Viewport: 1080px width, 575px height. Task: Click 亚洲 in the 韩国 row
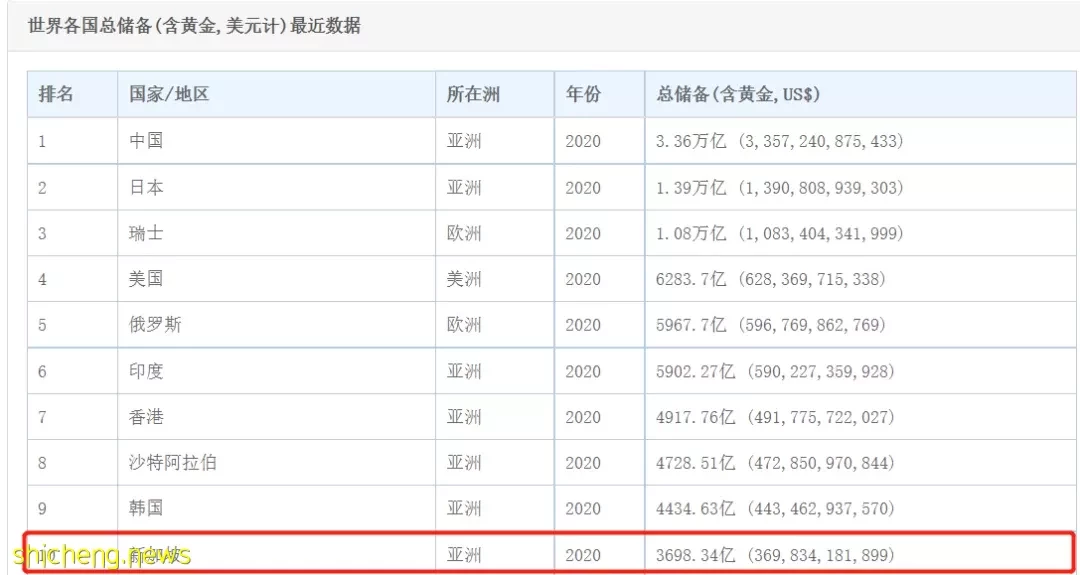pos(464,509)
